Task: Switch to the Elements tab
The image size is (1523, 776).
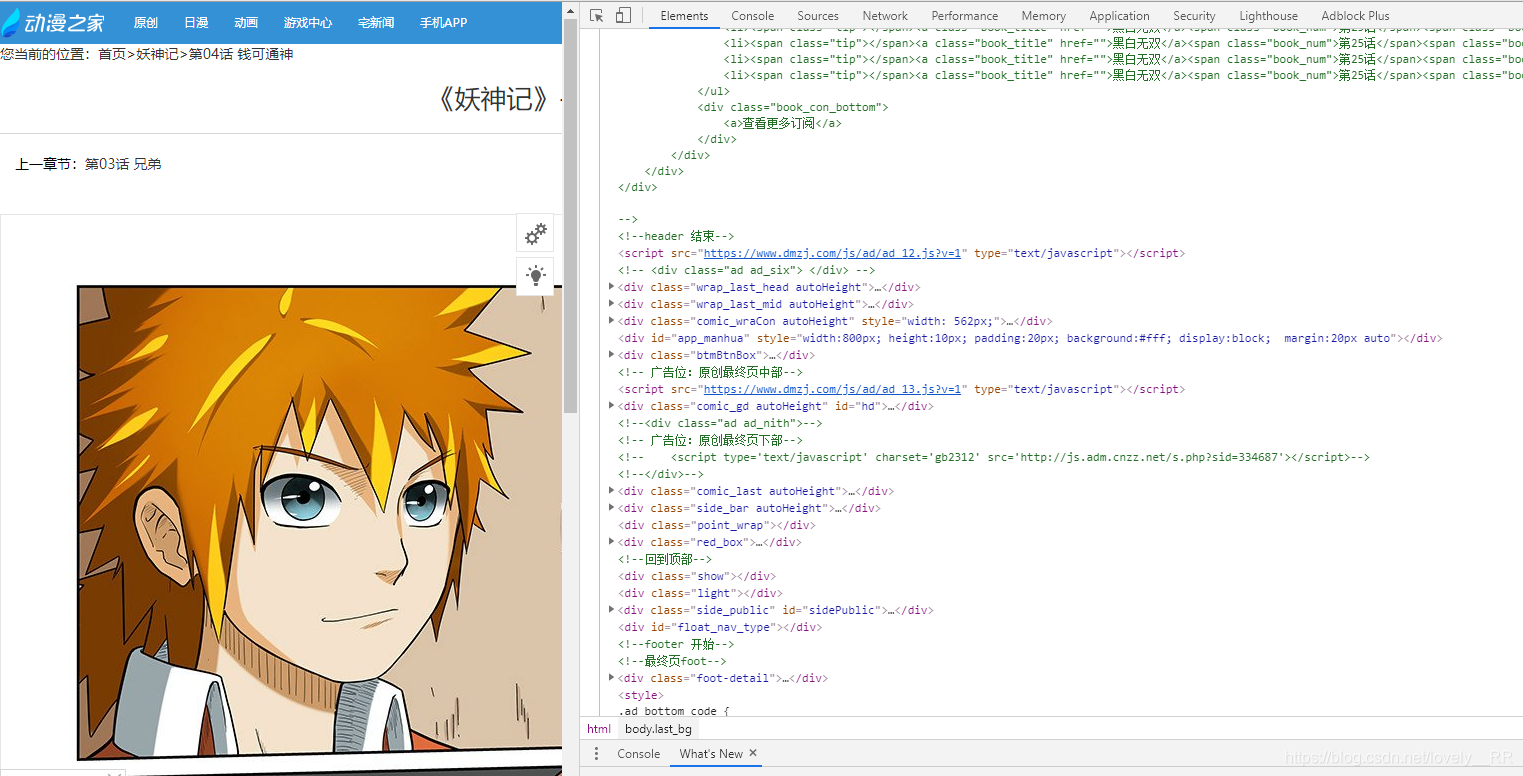Action: point(684,16)
